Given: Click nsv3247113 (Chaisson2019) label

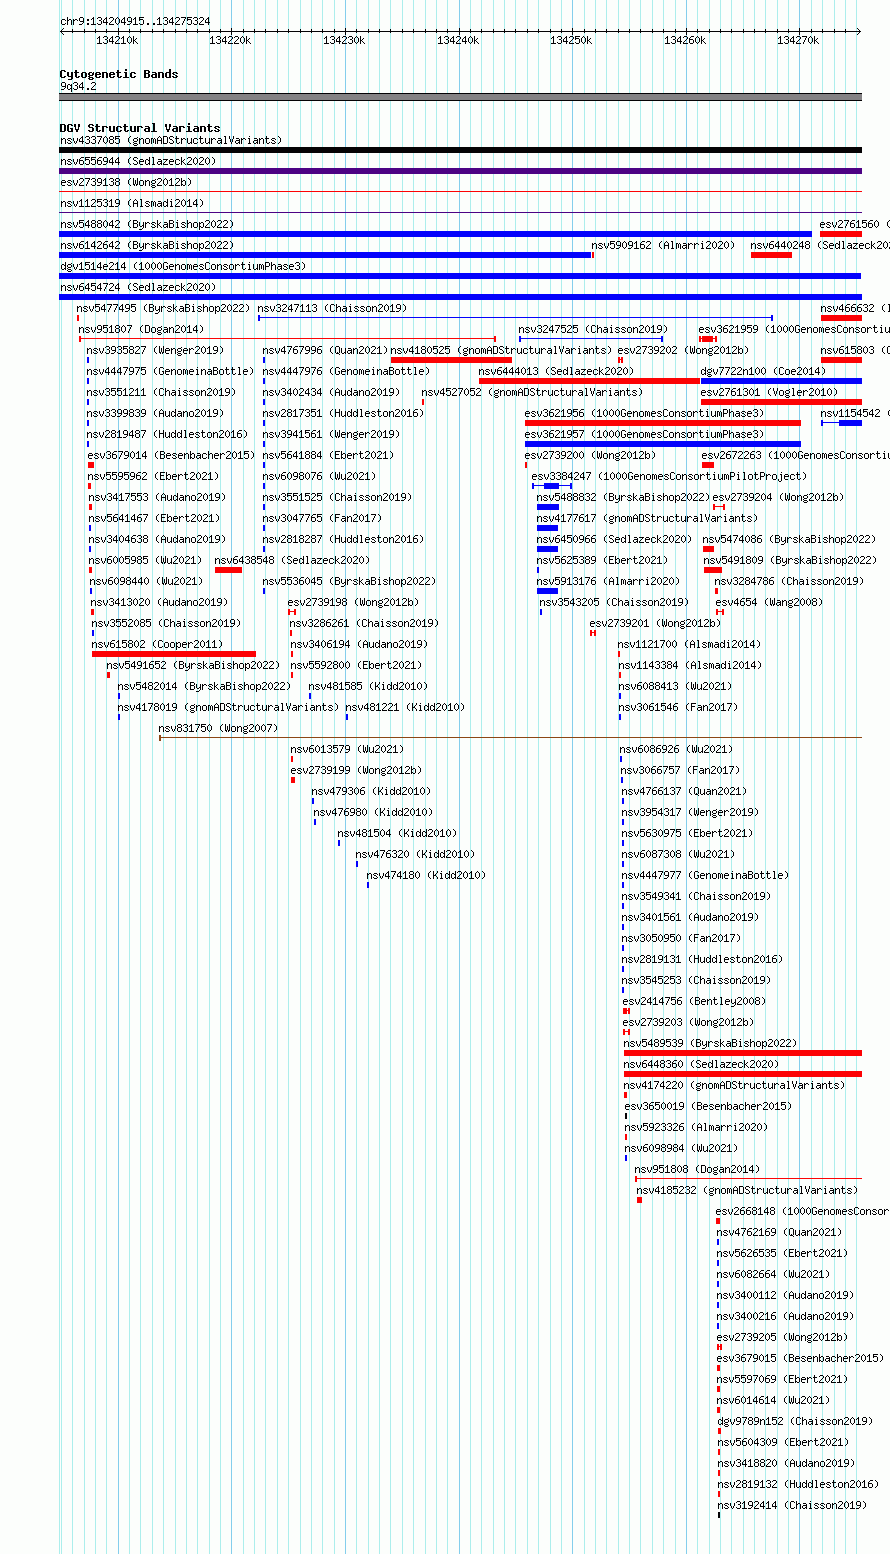Looking at the screenshot, I should coord(333,308).
